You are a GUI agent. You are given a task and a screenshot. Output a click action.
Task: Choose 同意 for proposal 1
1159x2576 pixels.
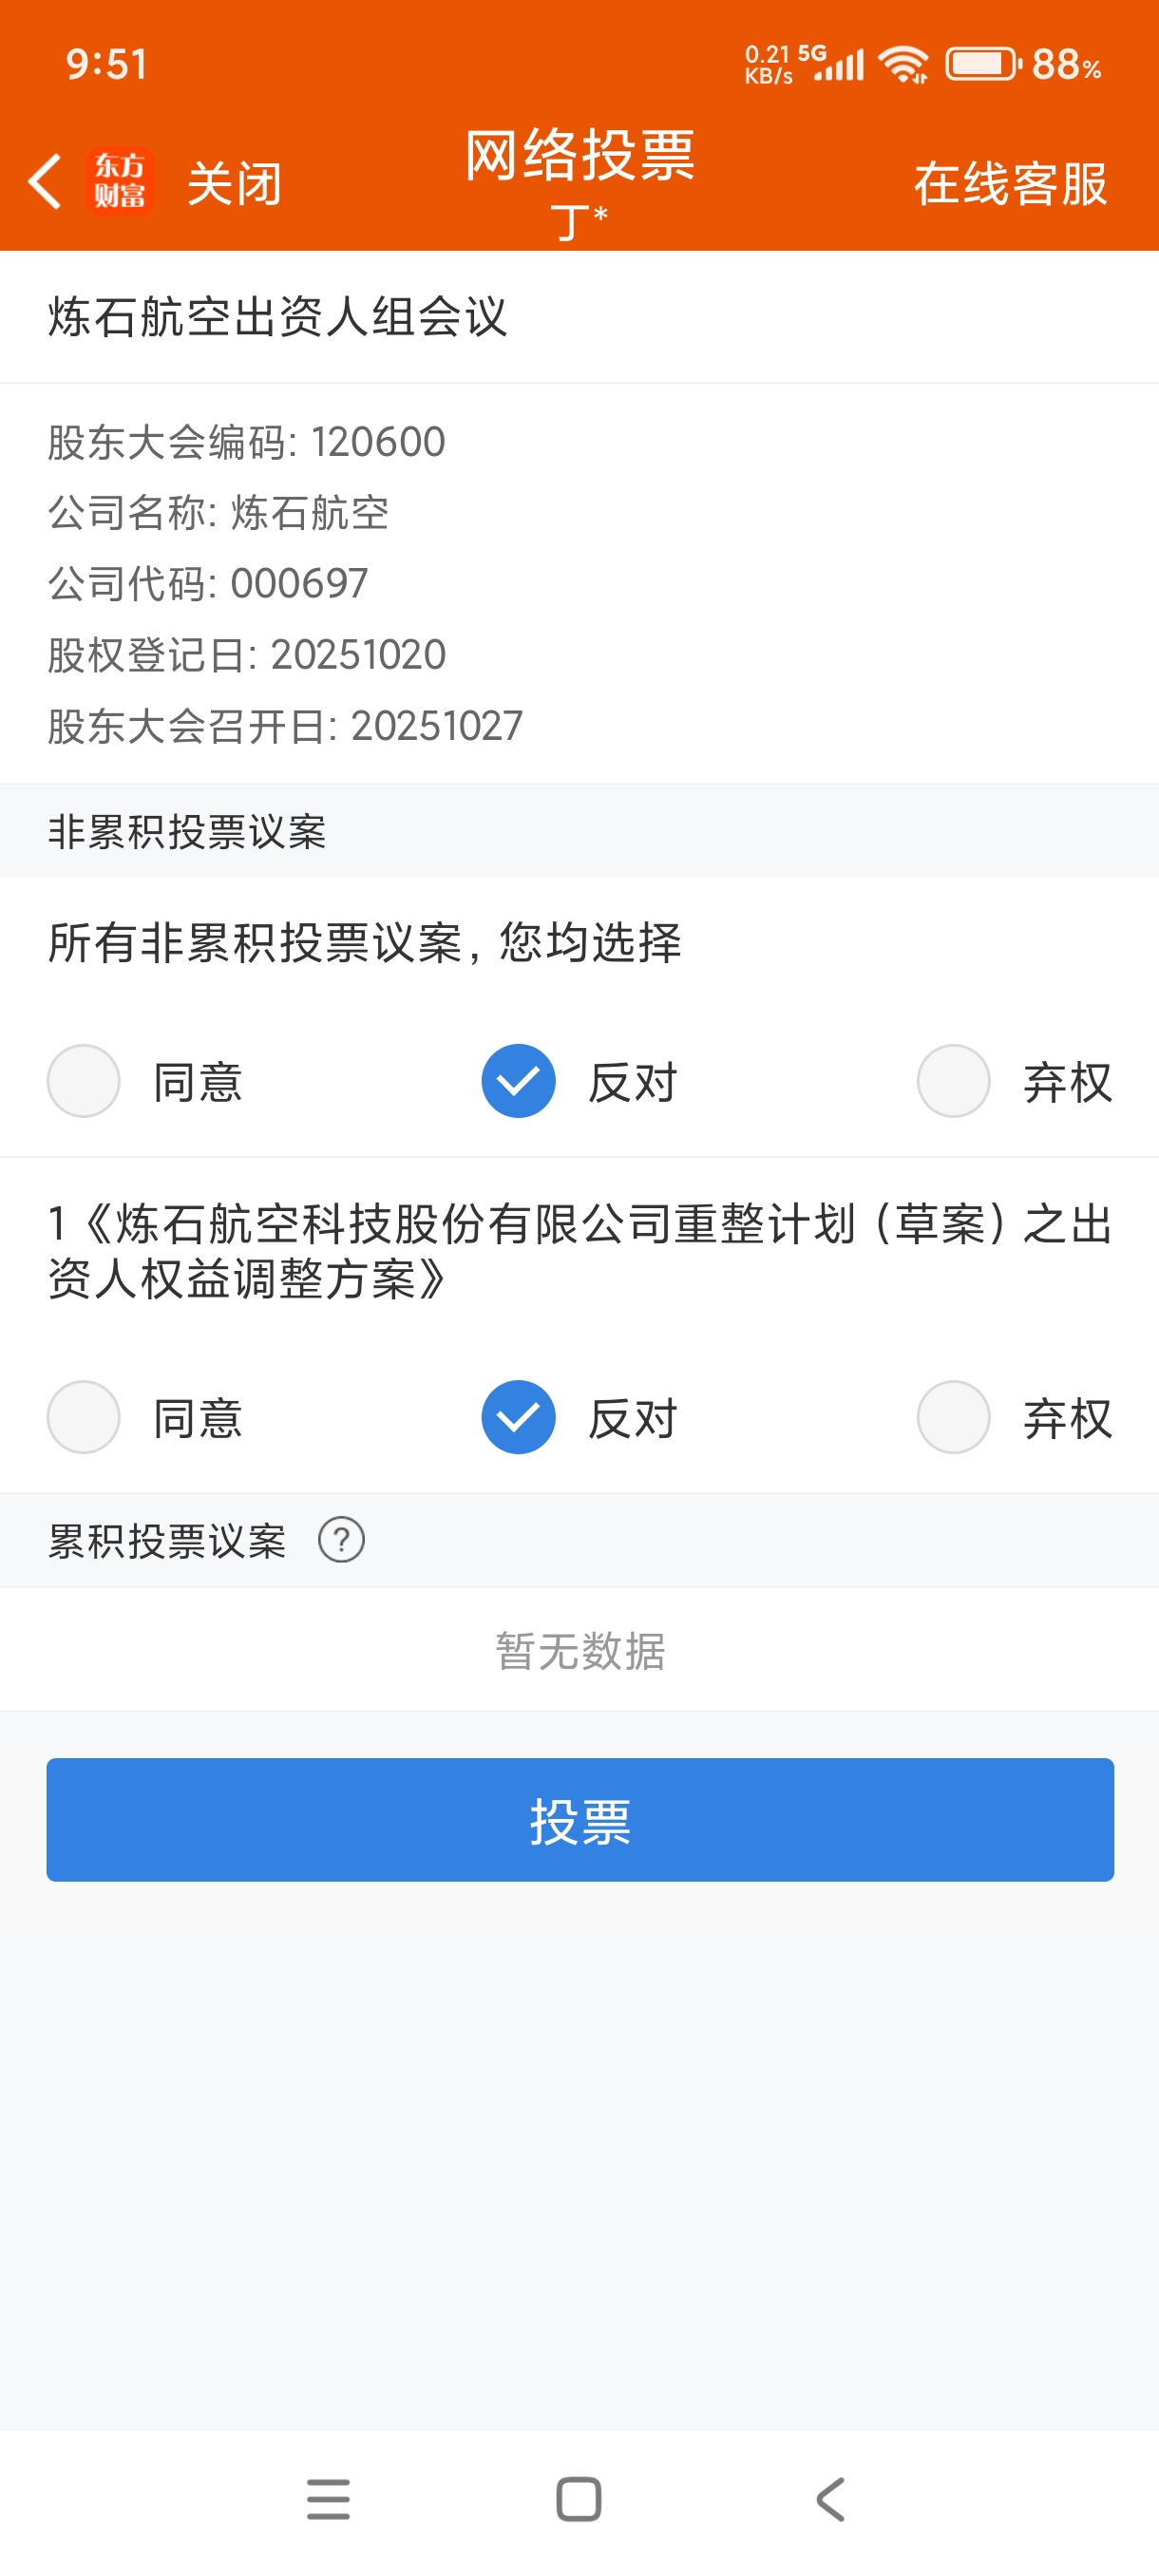[84, 1417]
